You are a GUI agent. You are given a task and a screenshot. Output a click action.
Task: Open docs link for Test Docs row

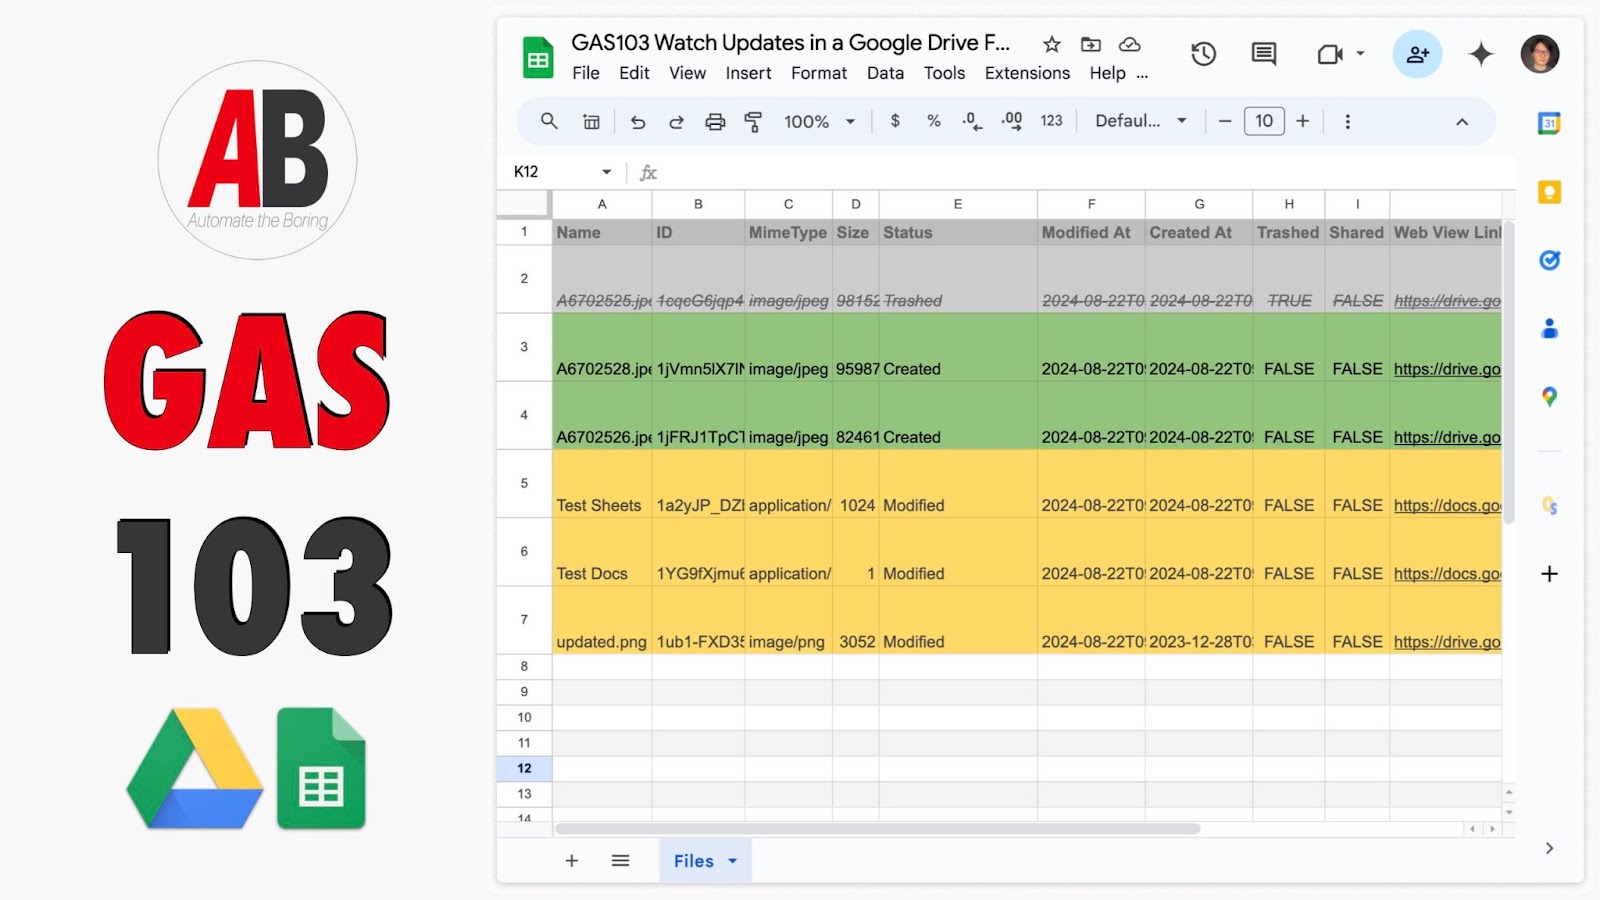point(1447,574)
